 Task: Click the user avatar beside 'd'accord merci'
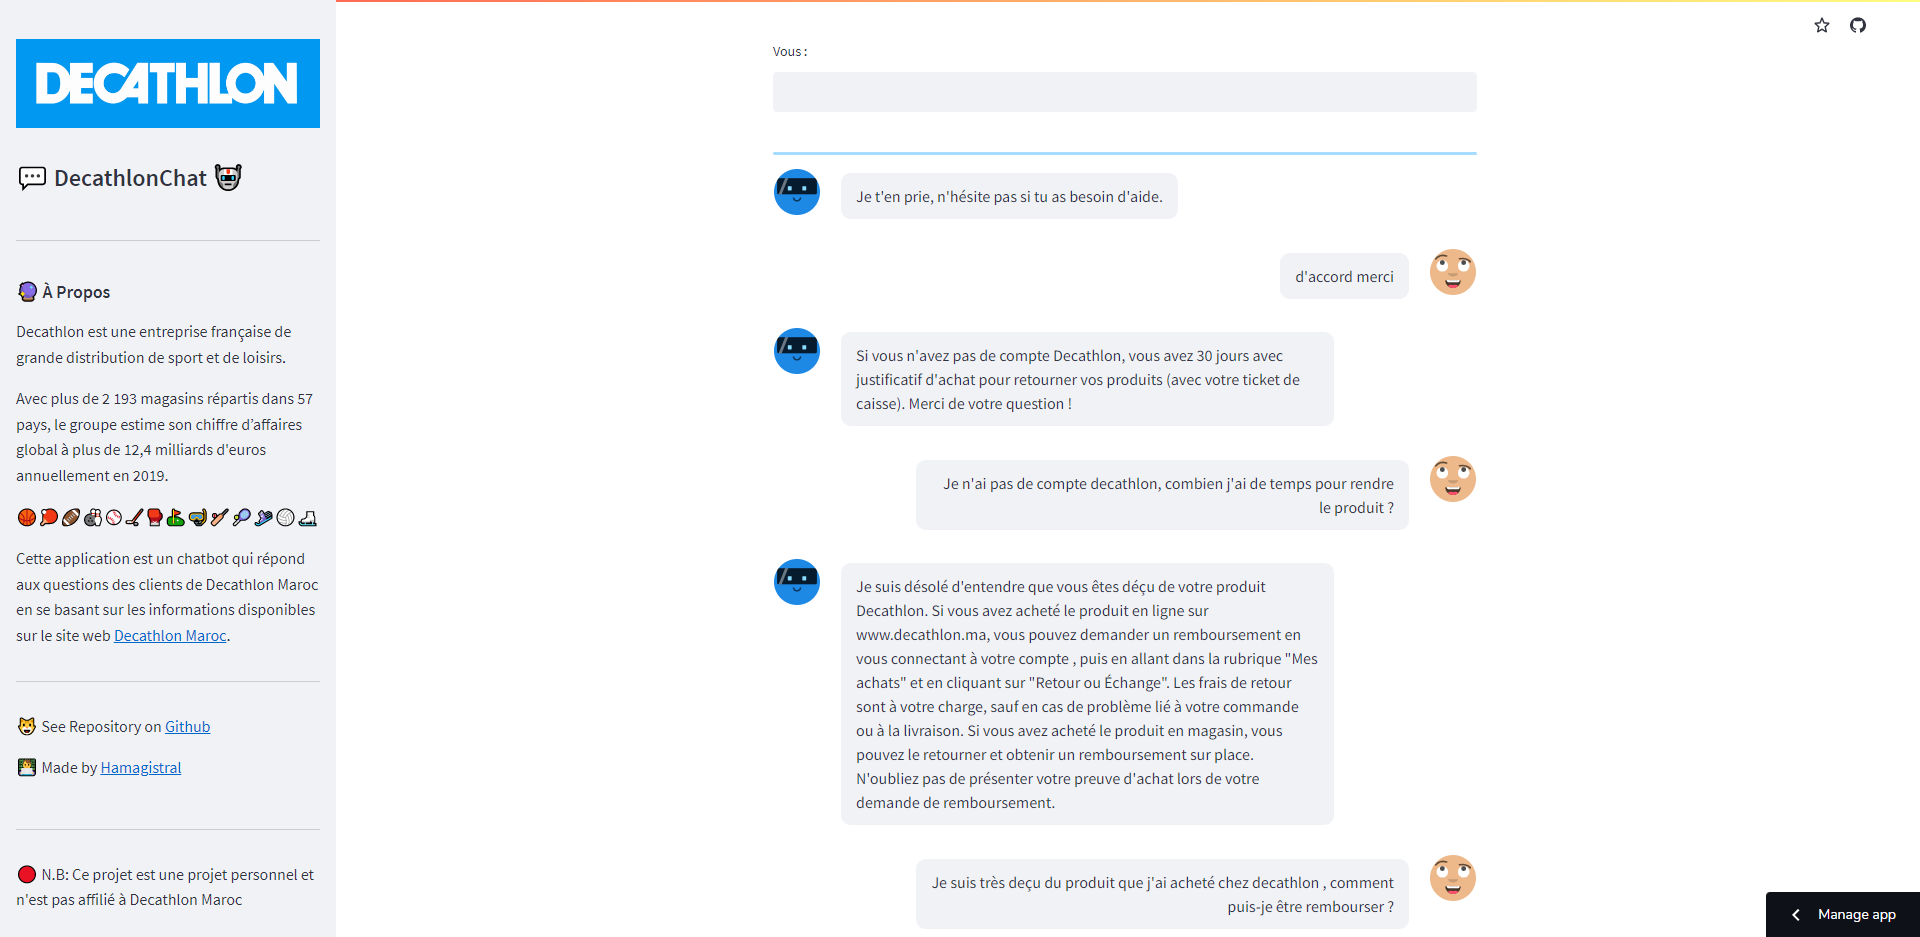1453,272
